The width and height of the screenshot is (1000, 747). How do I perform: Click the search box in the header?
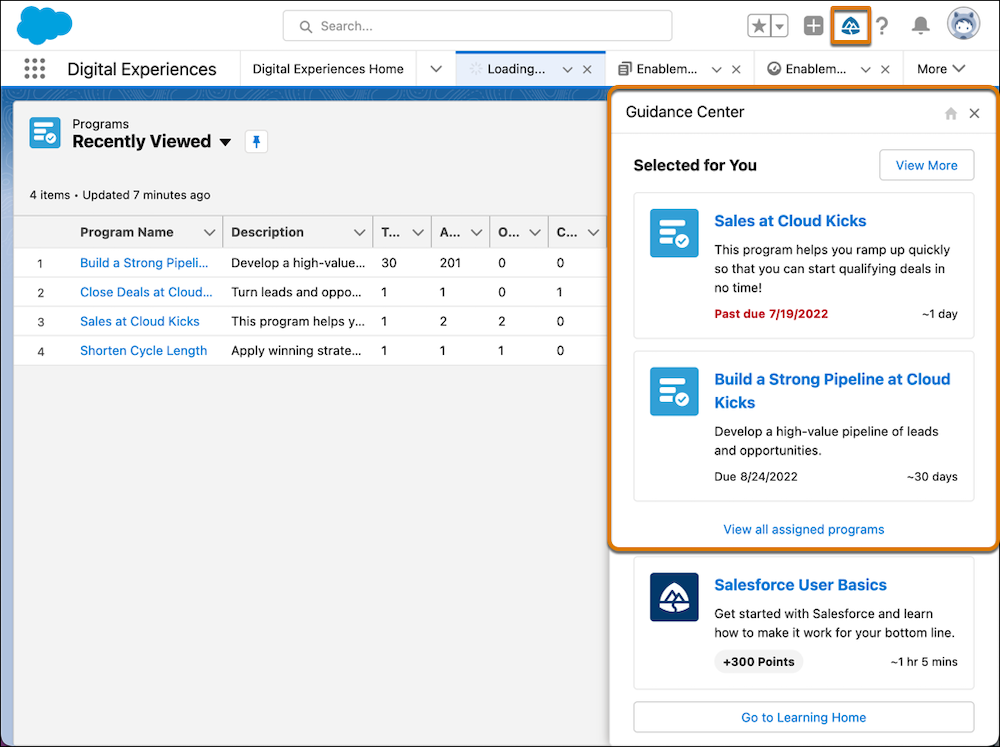click(x=476, y=25)
